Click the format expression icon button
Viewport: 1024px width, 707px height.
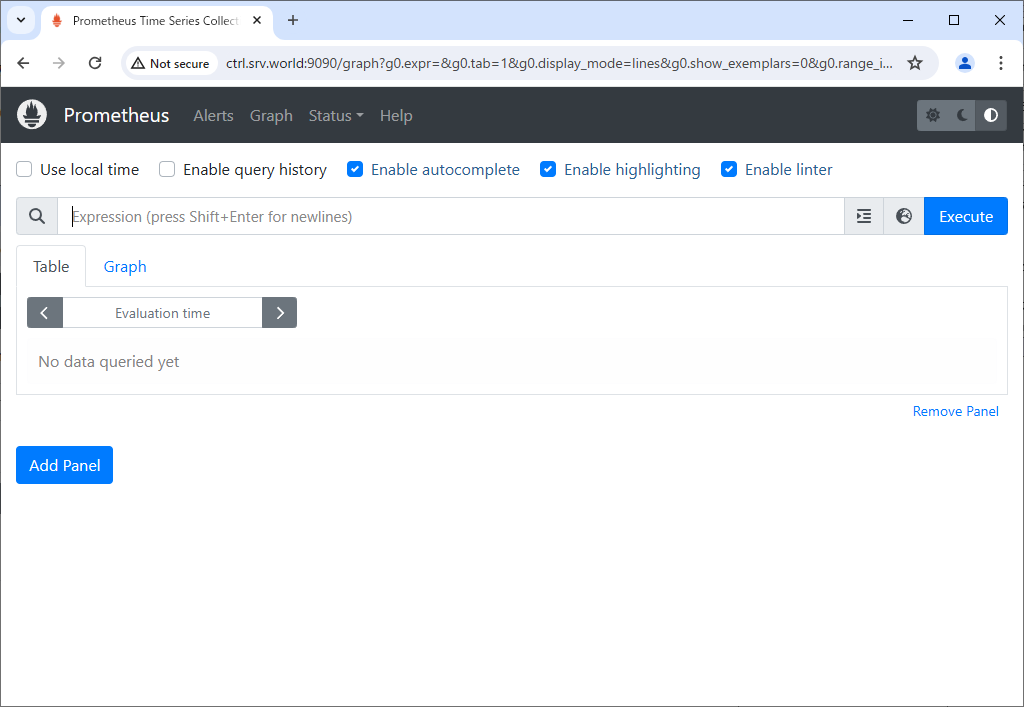[864, 216]
